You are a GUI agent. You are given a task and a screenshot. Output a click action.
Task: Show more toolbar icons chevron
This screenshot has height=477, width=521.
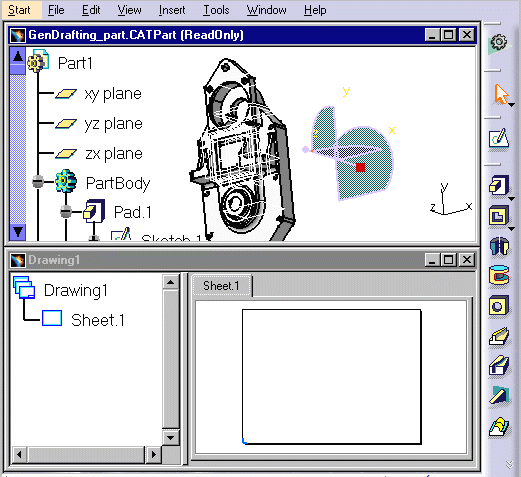(x=509, y=464)
